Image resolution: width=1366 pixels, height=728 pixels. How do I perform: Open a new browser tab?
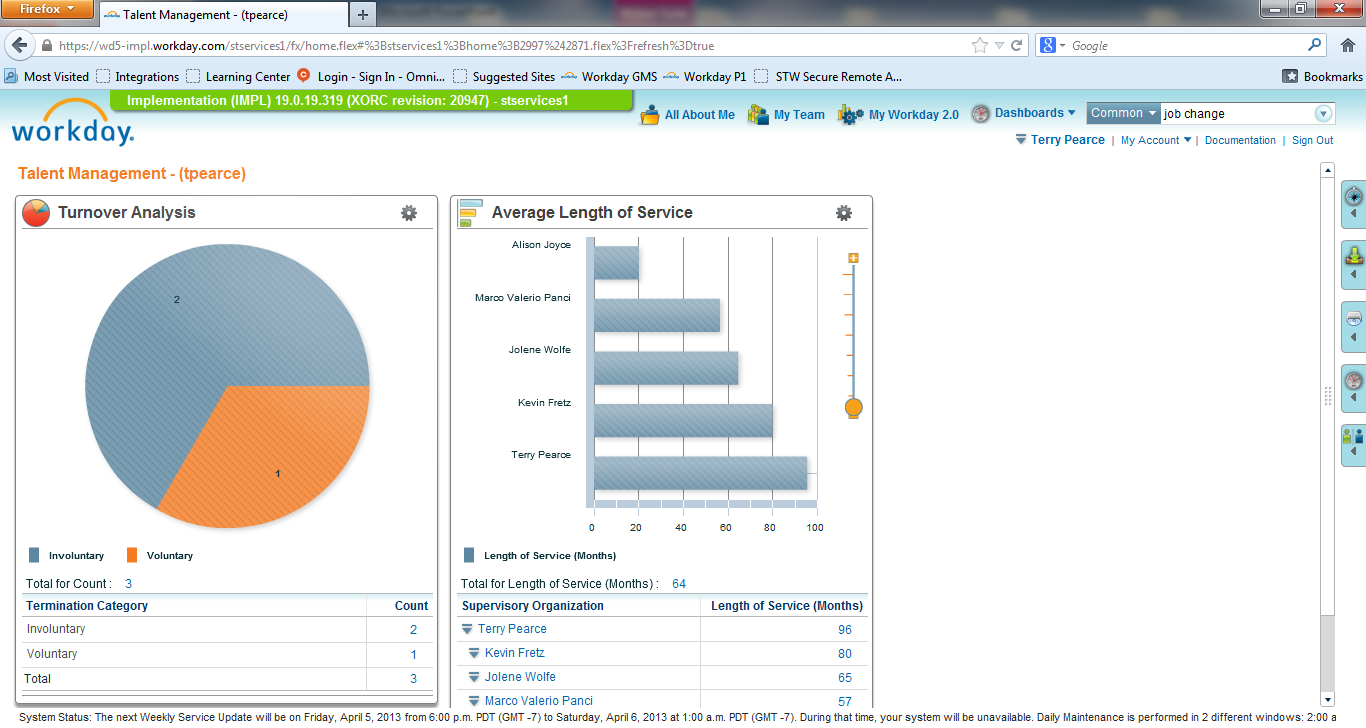coord(362,14)
